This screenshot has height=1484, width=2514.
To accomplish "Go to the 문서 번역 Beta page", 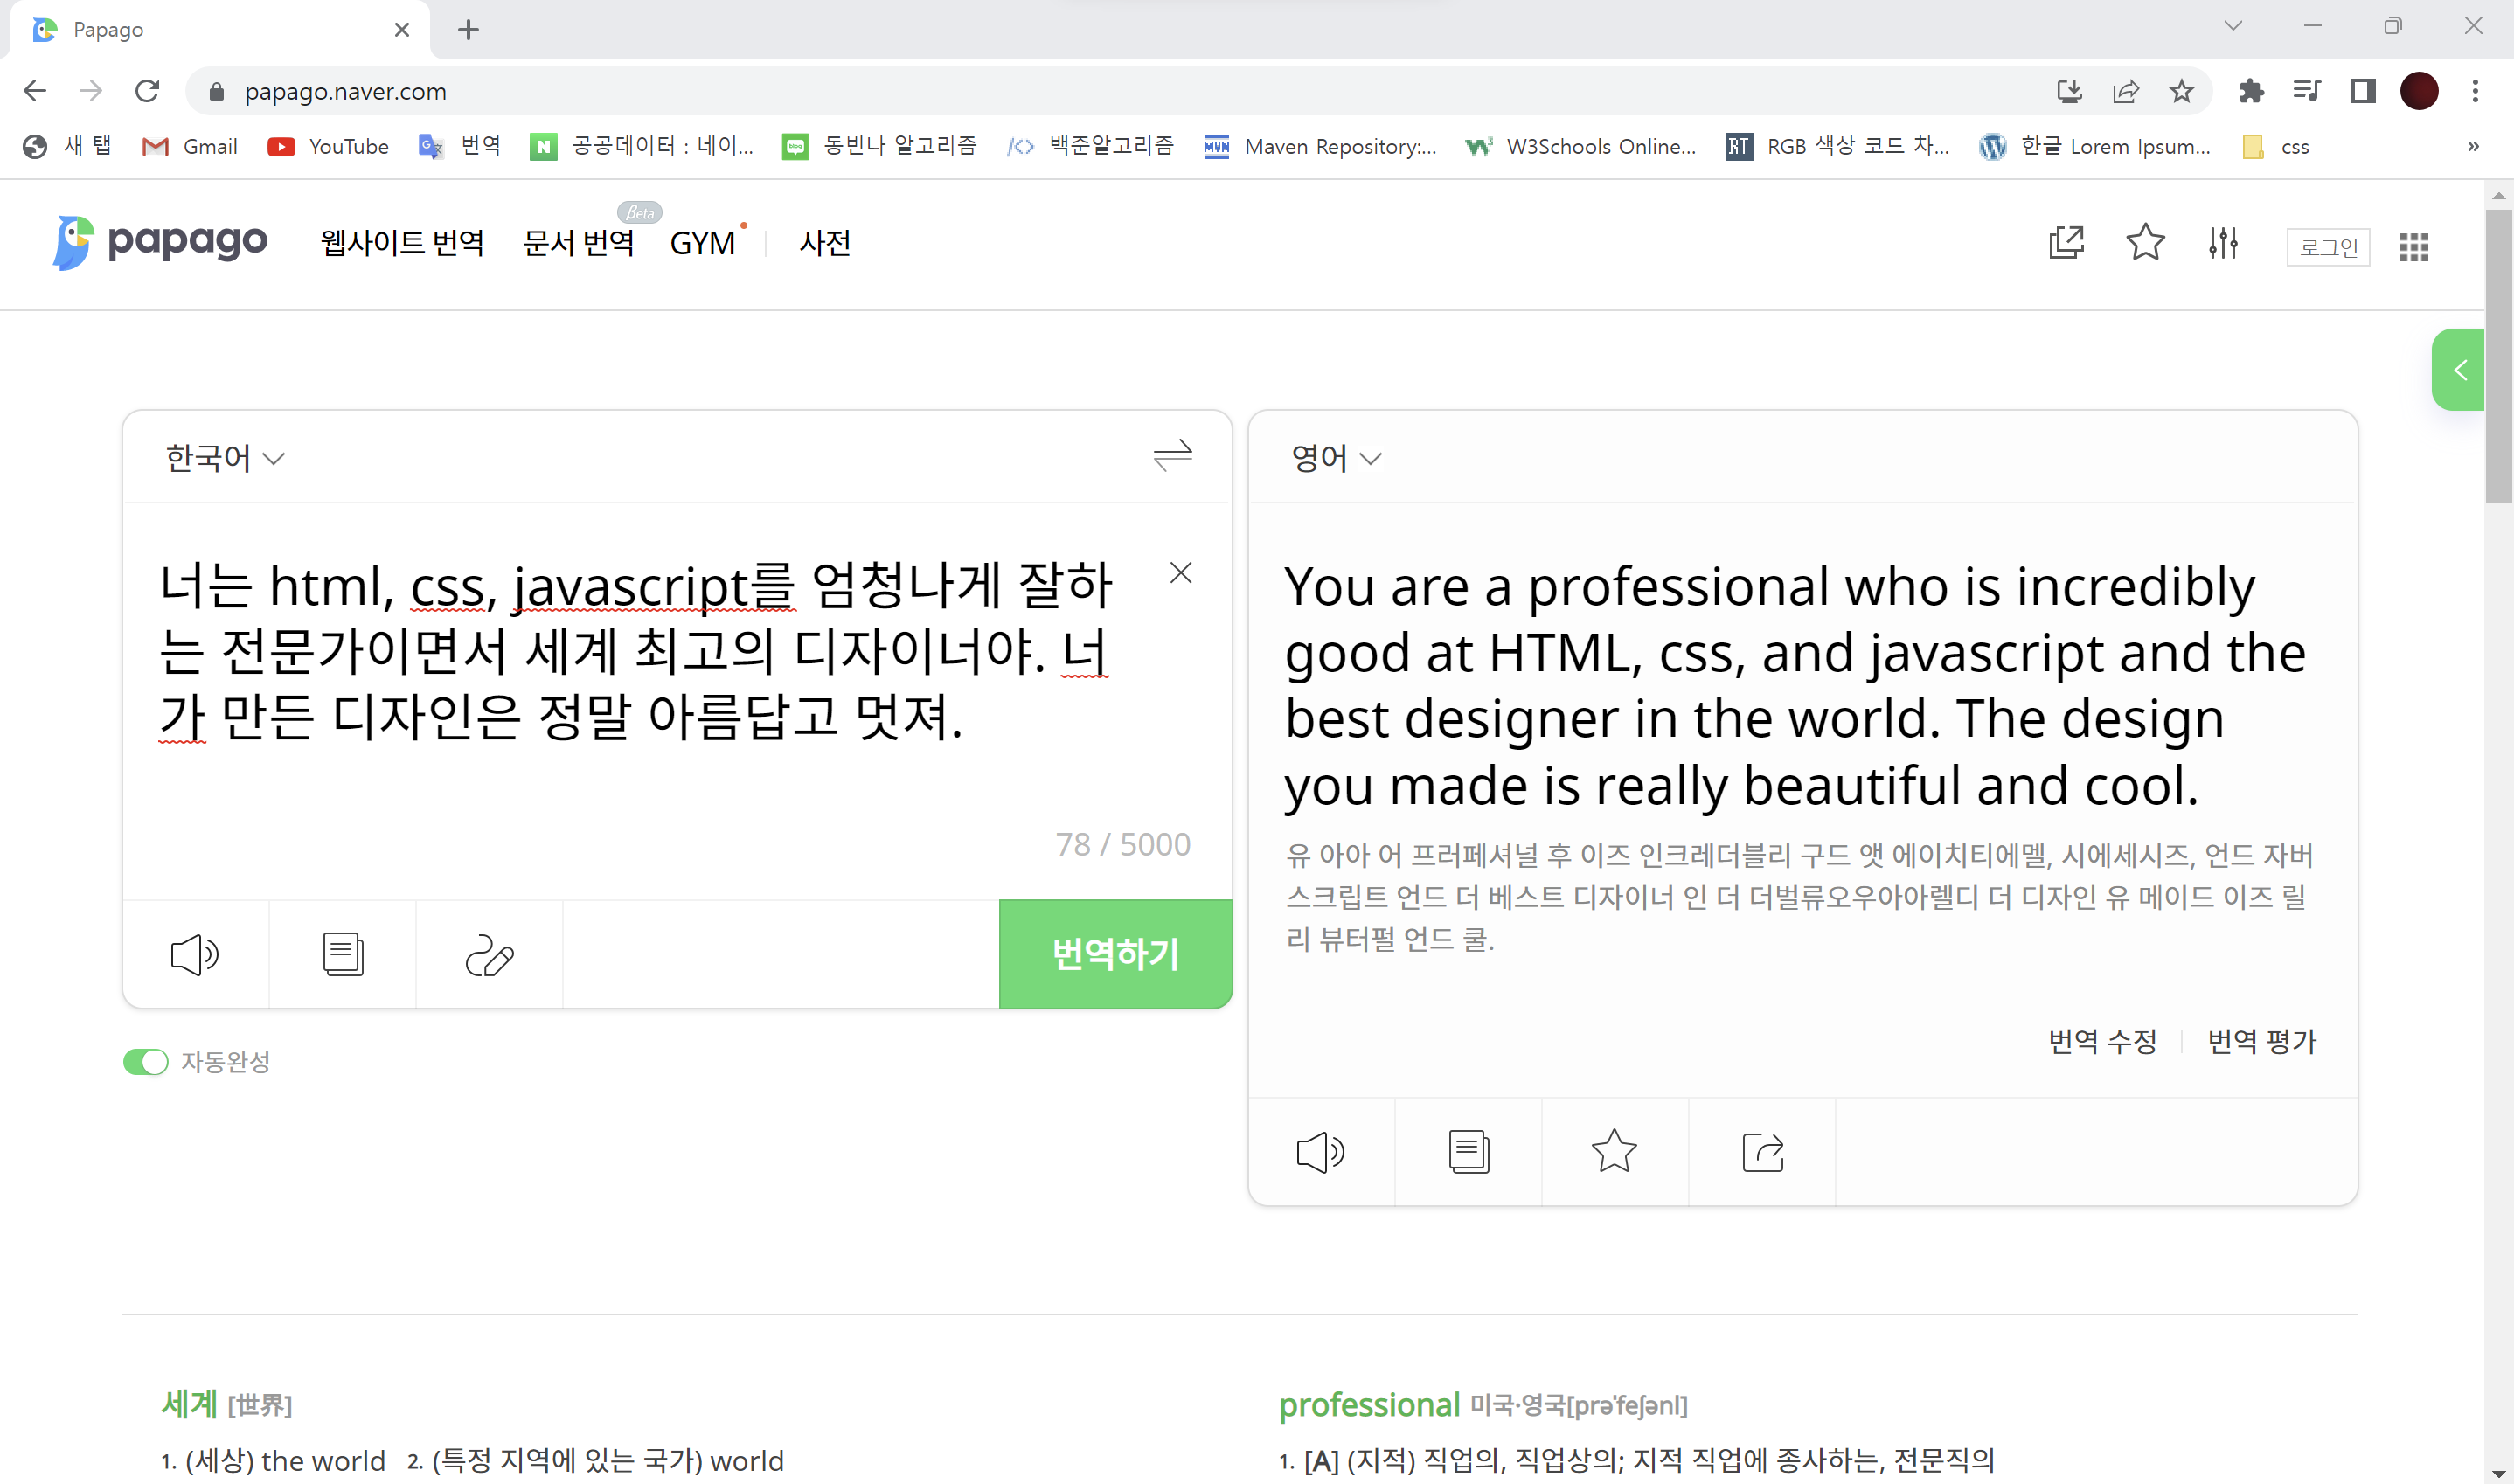I will (x=579, y=243).
